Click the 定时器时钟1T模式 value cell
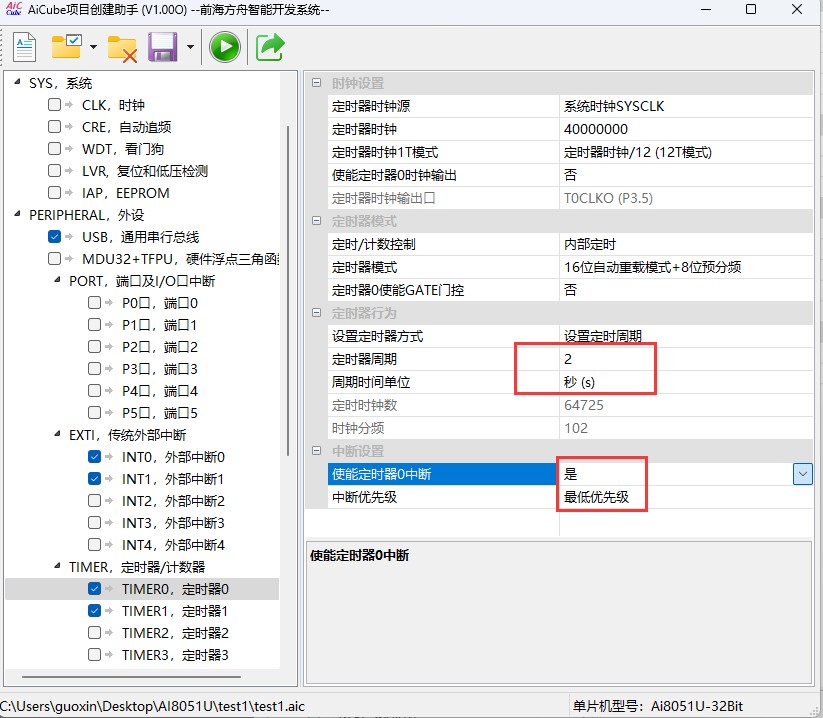 point(686,152)
